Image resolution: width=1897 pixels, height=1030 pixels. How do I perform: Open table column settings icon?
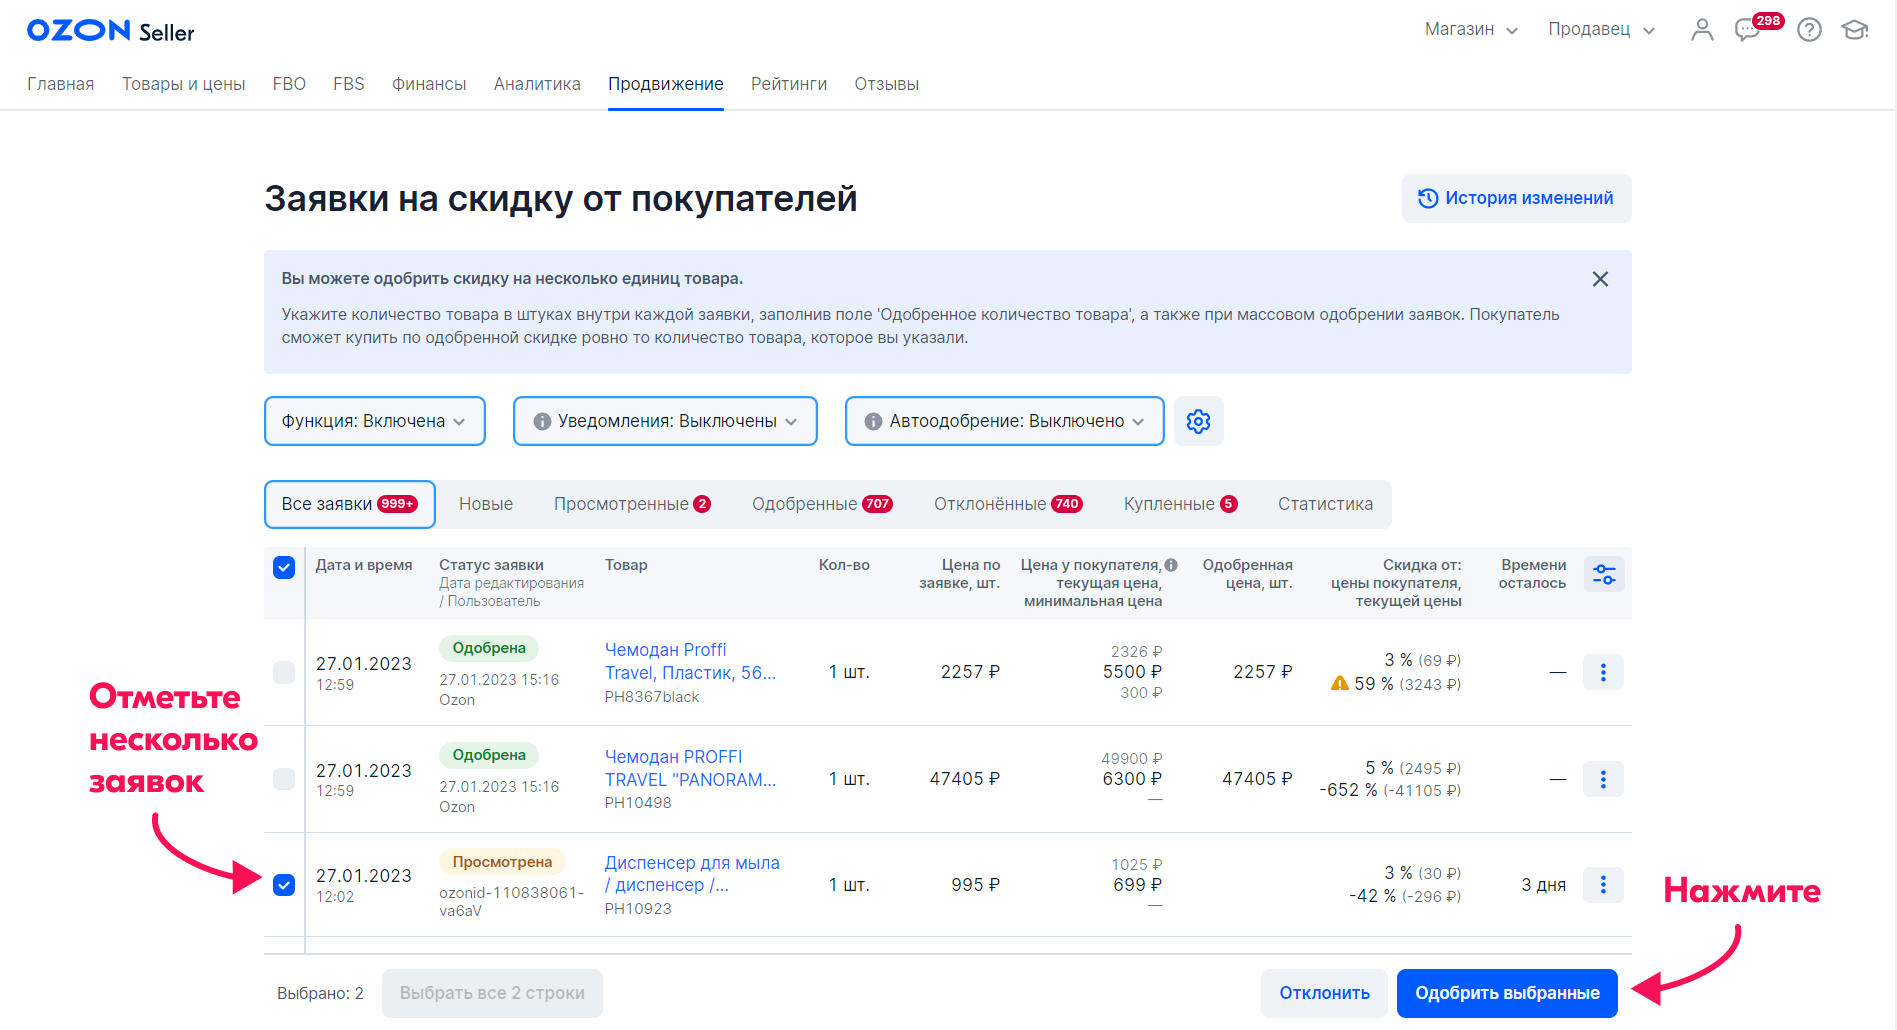1604,574
